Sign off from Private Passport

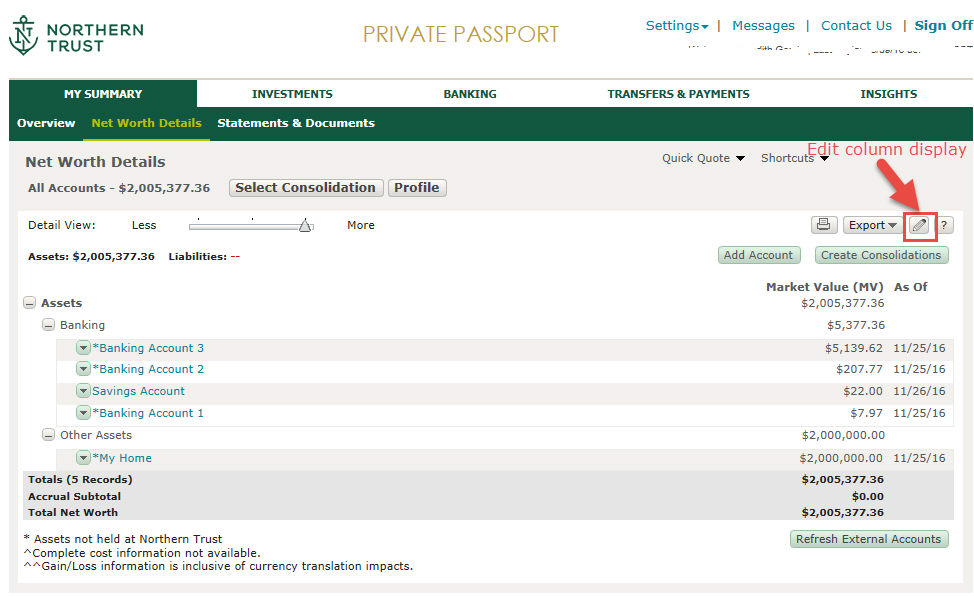pyautogui.click(x=943, y=25)
